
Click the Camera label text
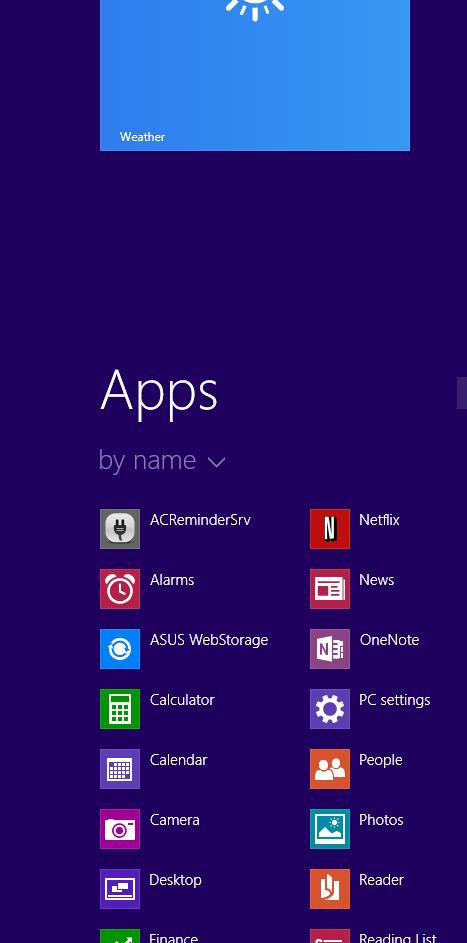[x=174, y=820]
